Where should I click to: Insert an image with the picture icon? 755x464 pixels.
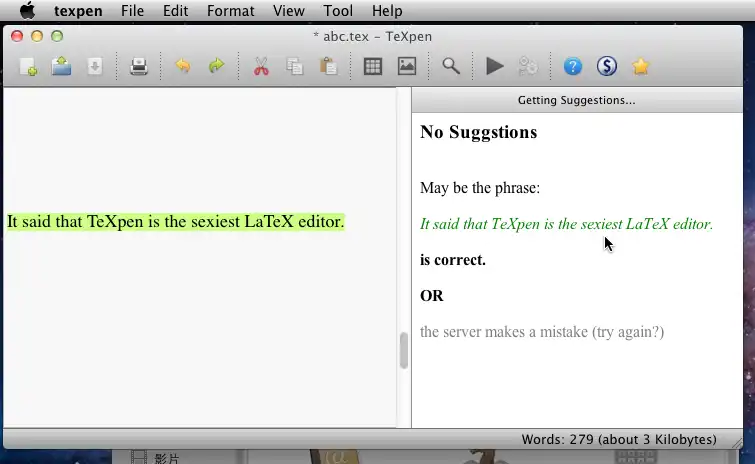click(407, 66)
